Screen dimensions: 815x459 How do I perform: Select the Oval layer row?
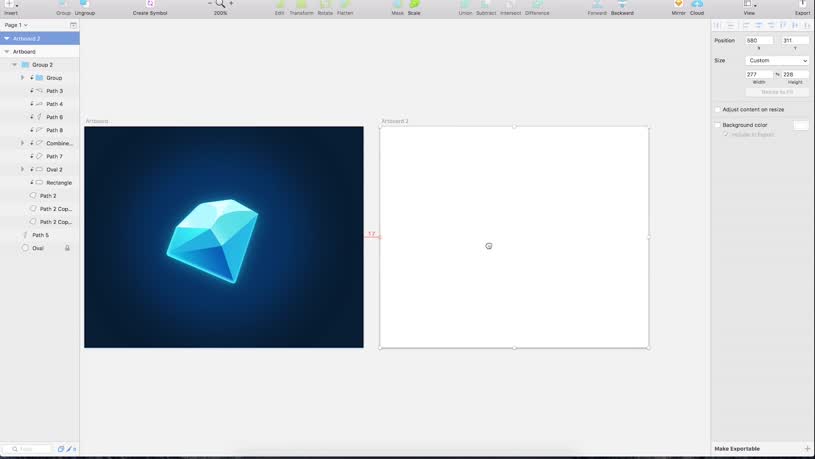tap(40, 248)
